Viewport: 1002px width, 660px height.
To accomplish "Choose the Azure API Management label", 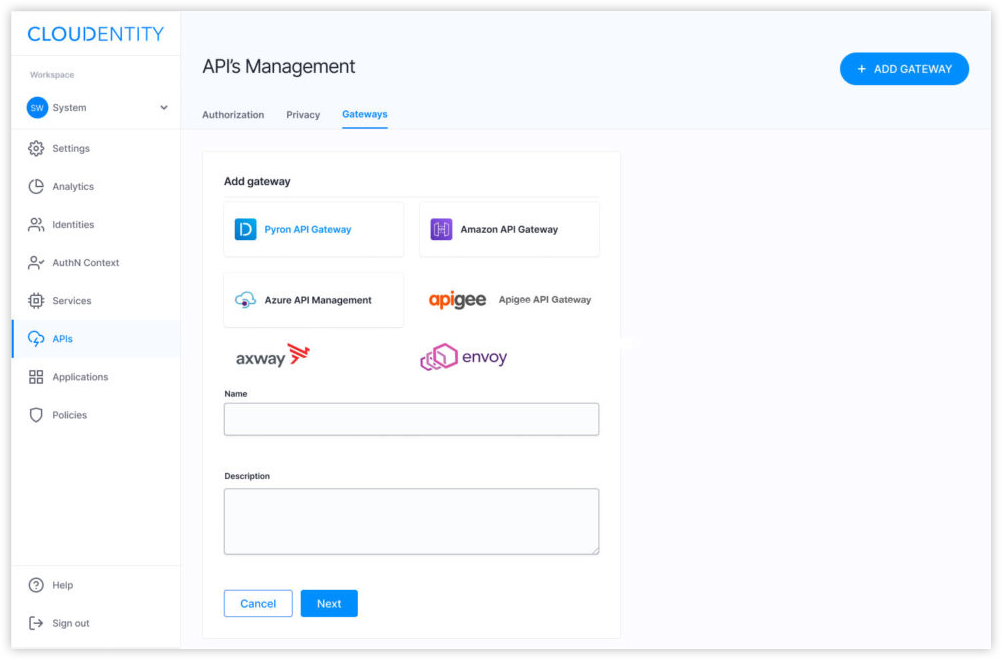I will coord(318,300).
